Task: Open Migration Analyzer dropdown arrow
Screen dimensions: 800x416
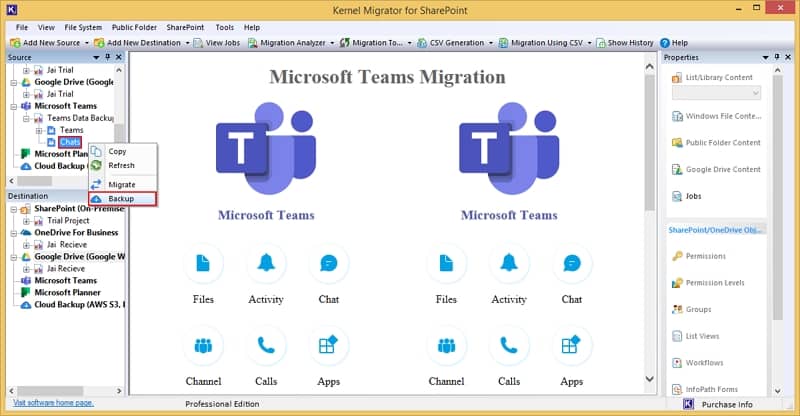Action: tap(332, 43)
